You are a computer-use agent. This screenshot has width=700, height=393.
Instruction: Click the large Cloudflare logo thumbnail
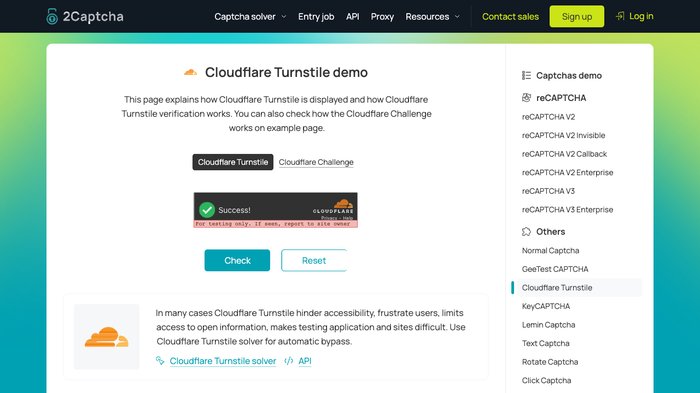[106, 337]
